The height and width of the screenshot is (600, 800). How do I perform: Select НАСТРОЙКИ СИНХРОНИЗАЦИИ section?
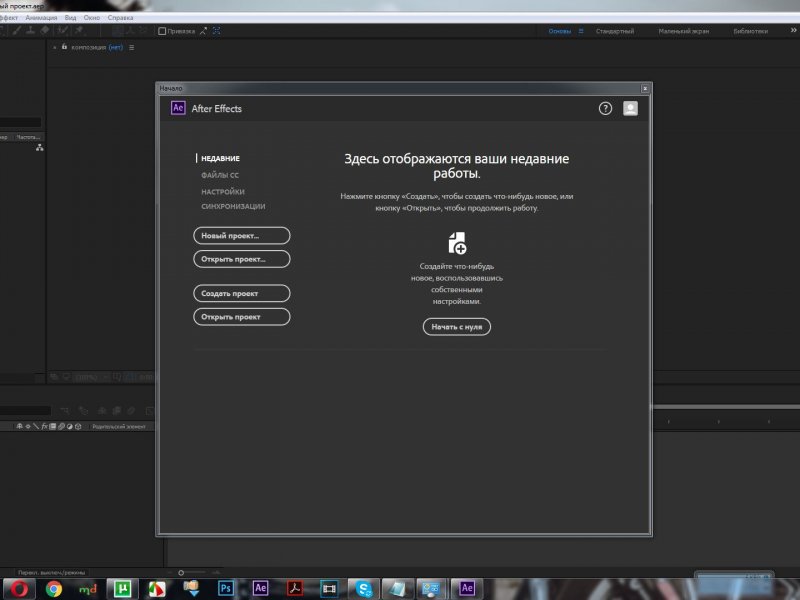pos(233,199)
